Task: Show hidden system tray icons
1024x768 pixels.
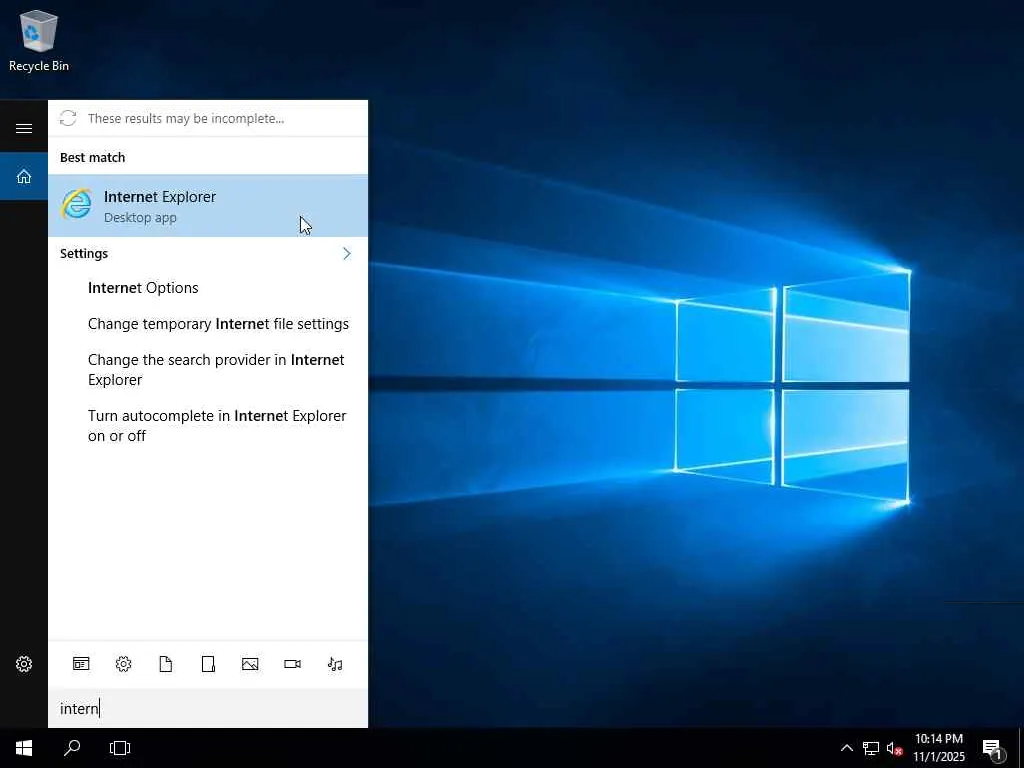Action: [x=846, y=748]
